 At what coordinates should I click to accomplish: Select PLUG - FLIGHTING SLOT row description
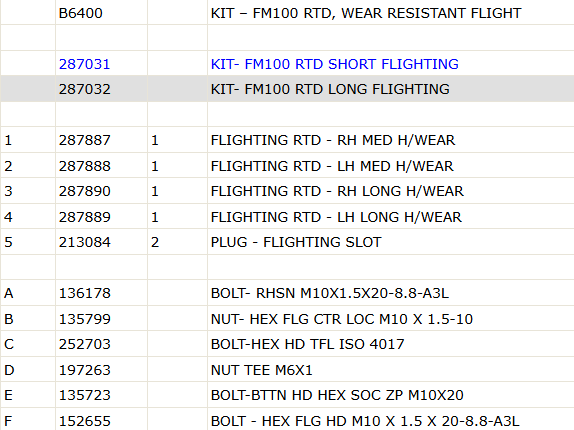296,242
